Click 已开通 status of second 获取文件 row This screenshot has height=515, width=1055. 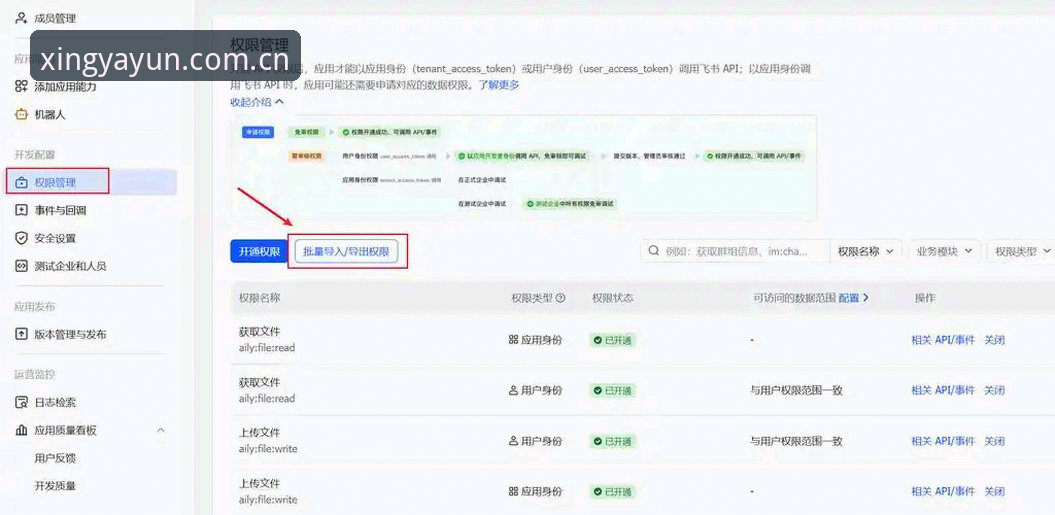613,390
